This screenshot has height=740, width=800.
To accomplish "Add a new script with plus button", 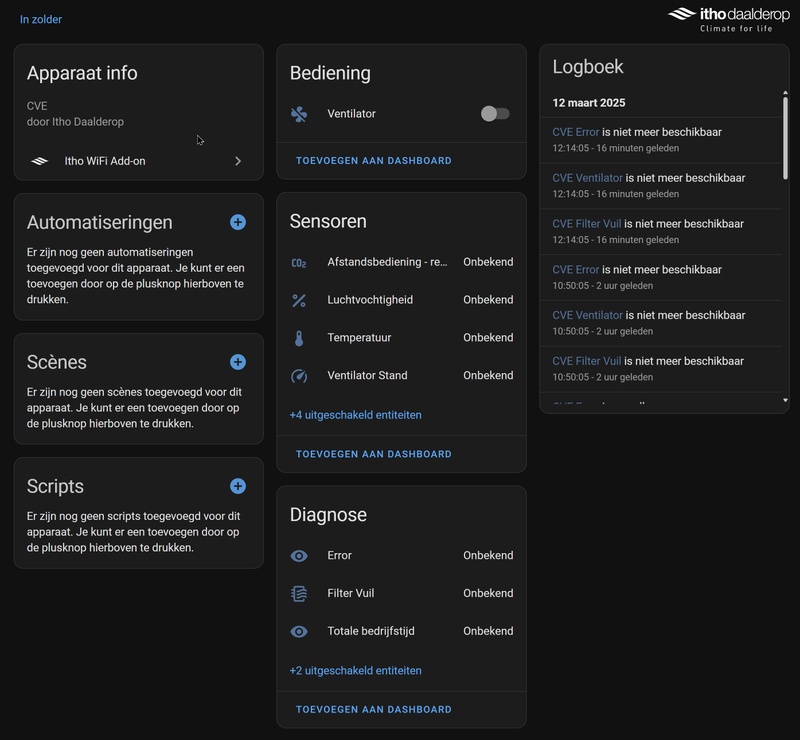I will [238, 486].
